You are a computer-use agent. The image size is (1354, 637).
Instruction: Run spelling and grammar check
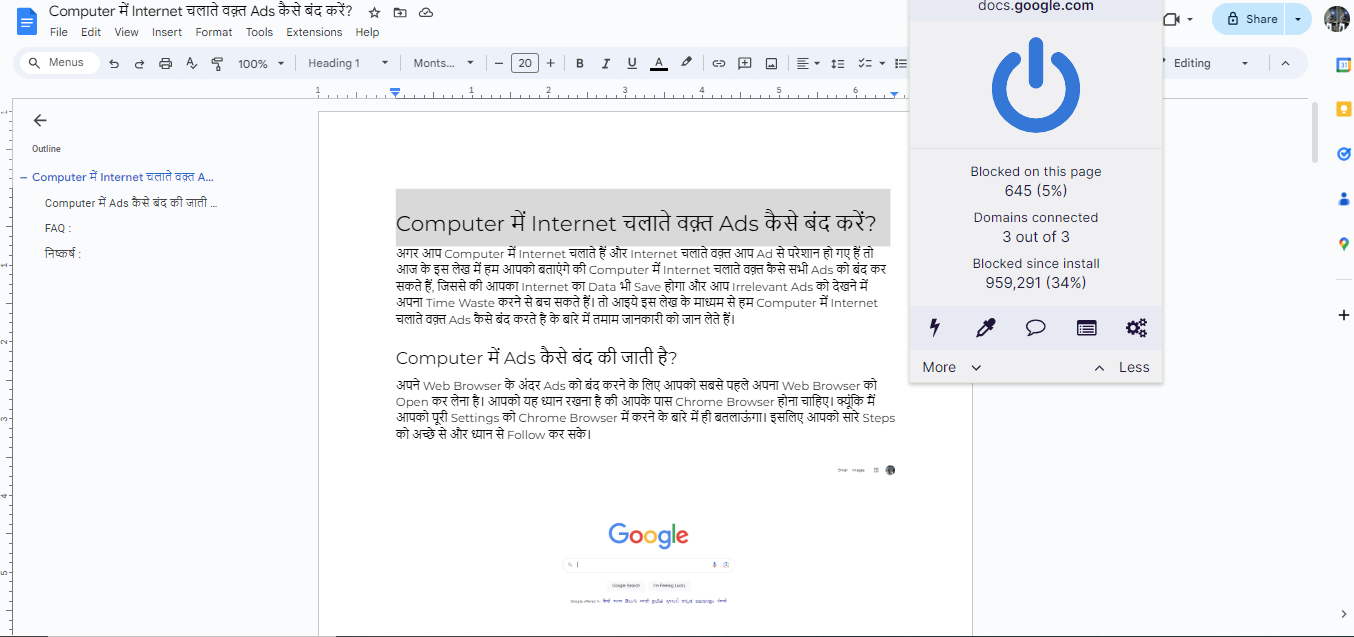tap(192, 63)
